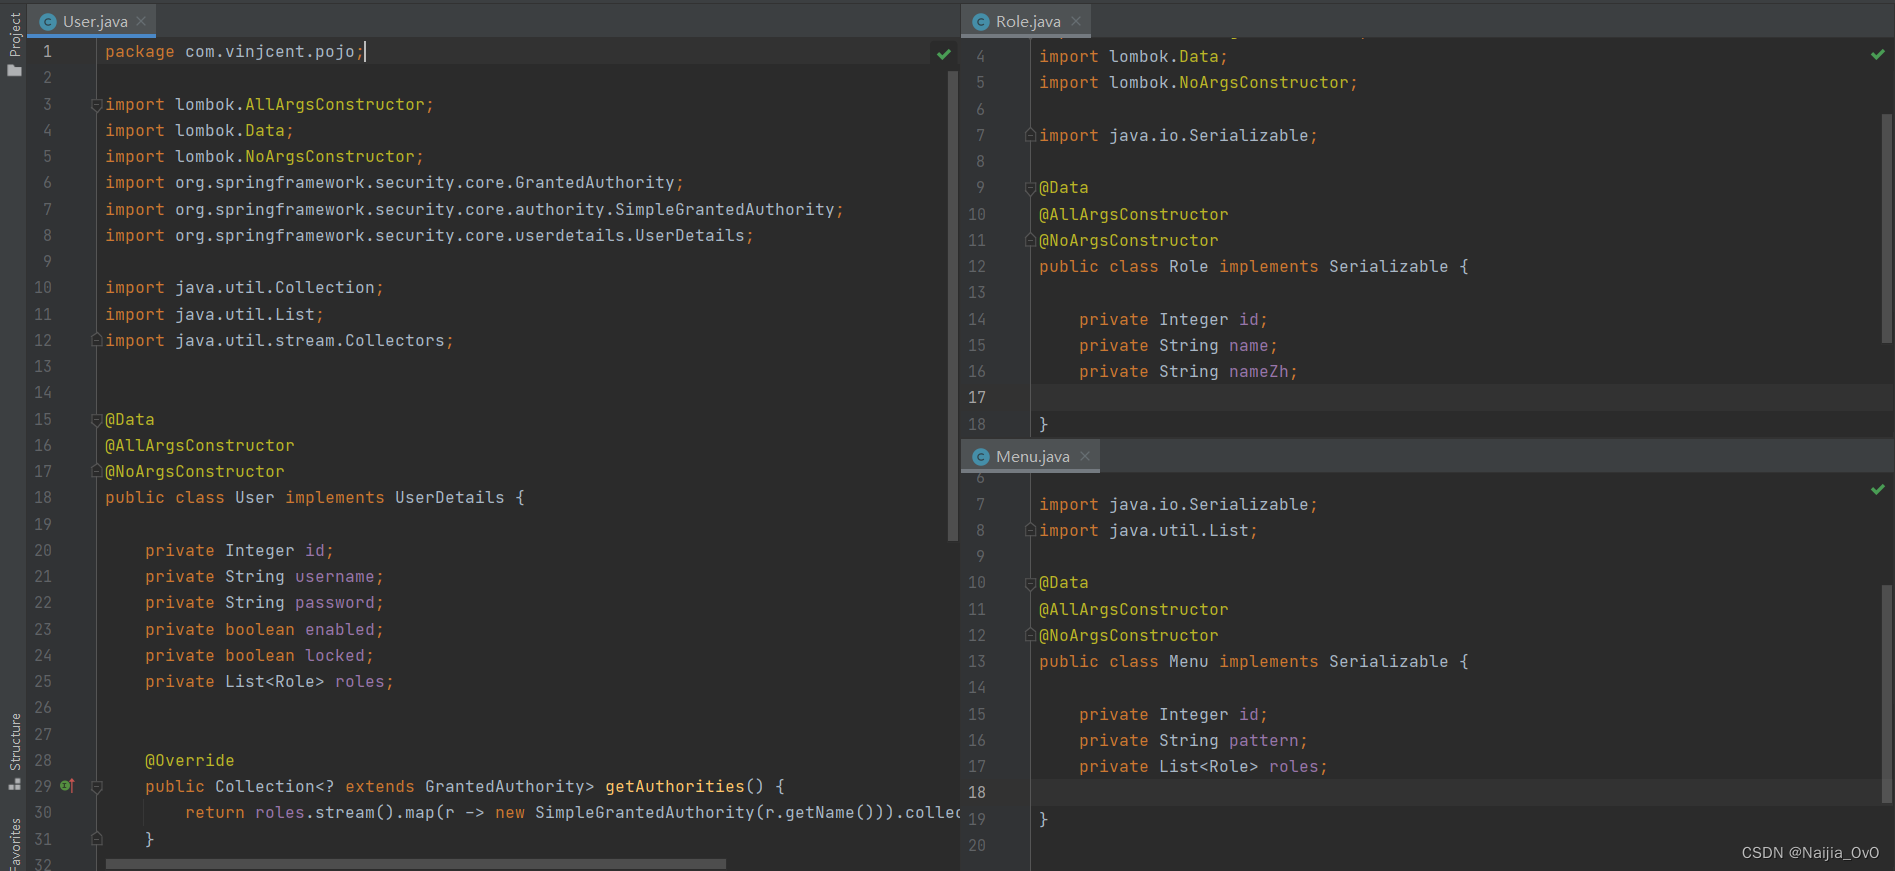1895x871 pixels.
Task: Click 'public class User implements UserDetails' declaration
Action: 315,497
